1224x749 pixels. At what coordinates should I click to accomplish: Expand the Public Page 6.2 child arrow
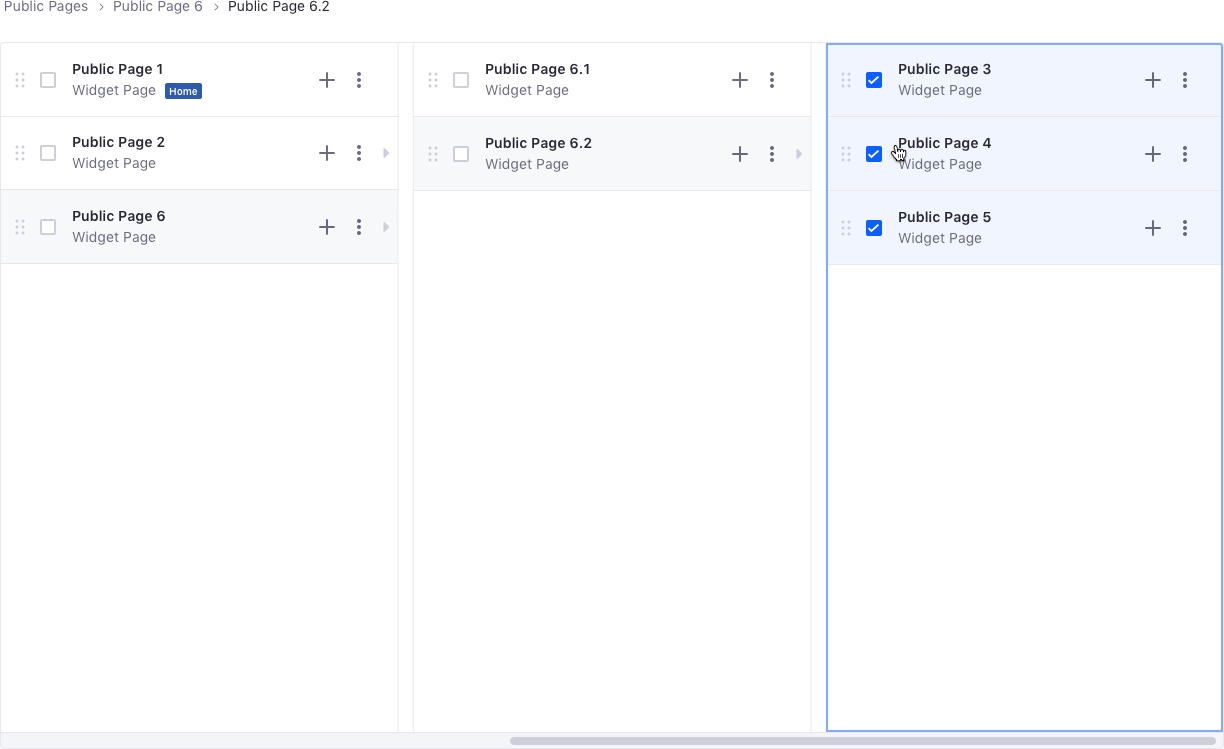tap(799, 154)
